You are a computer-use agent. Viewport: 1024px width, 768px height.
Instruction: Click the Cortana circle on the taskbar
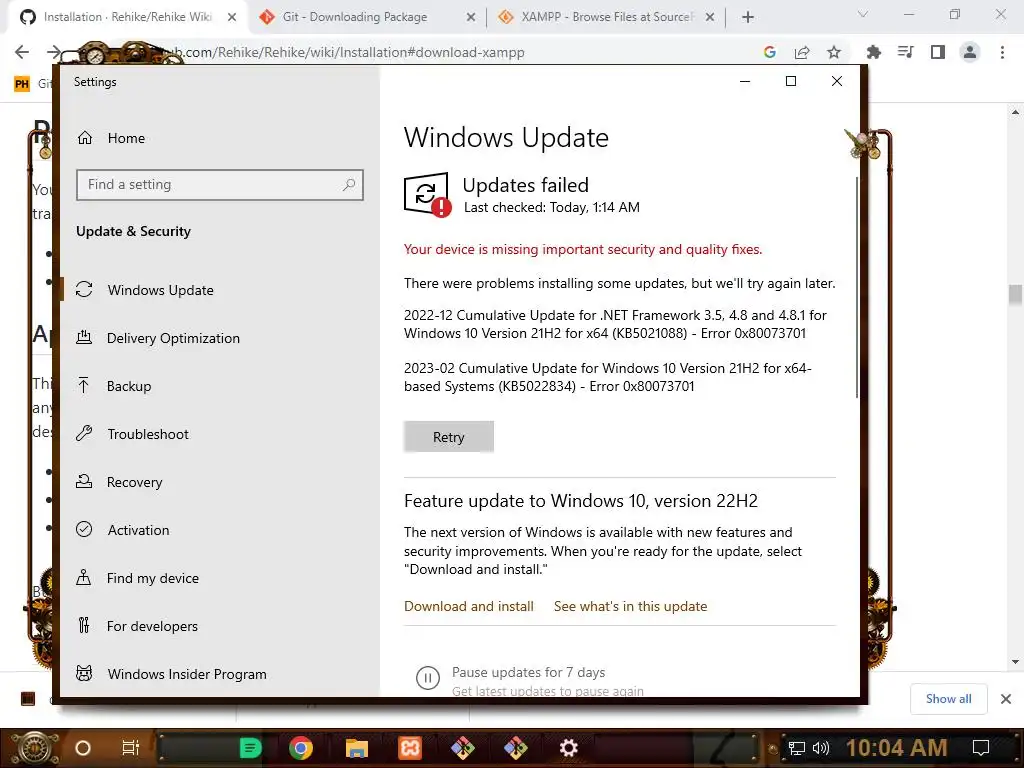83,748
